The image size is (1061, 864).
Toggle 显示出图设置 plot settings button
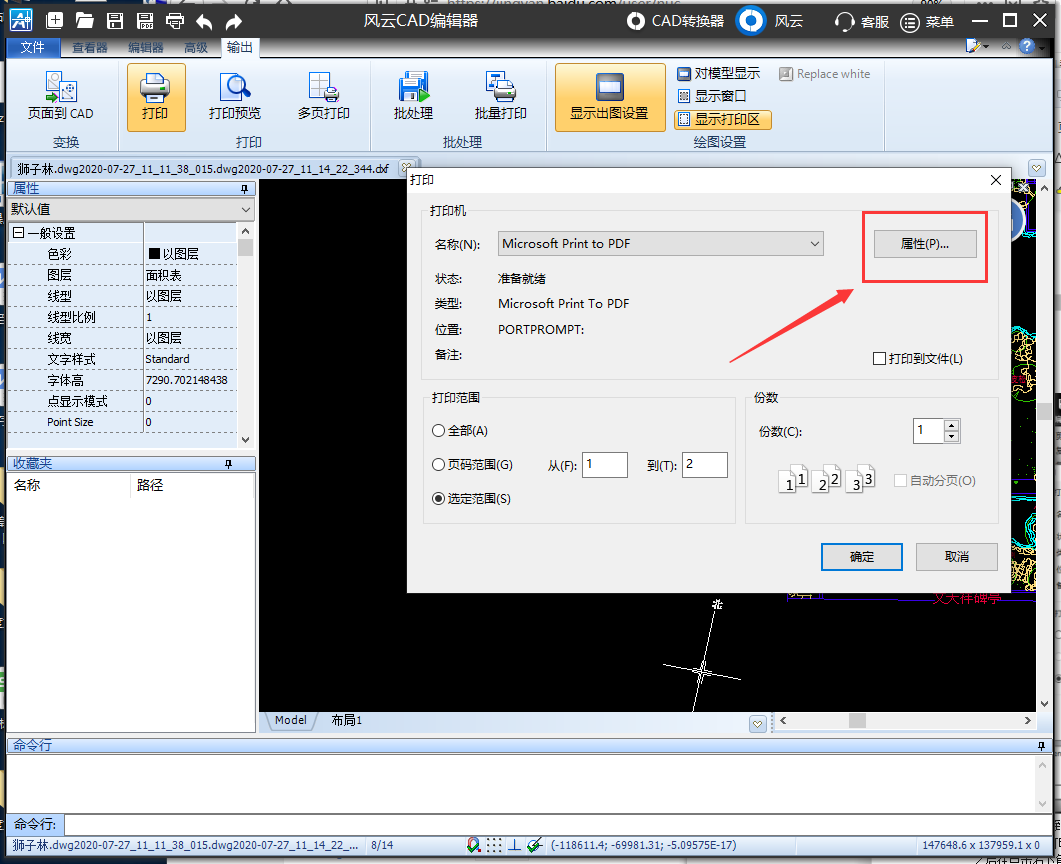click(x=610, y=97)
